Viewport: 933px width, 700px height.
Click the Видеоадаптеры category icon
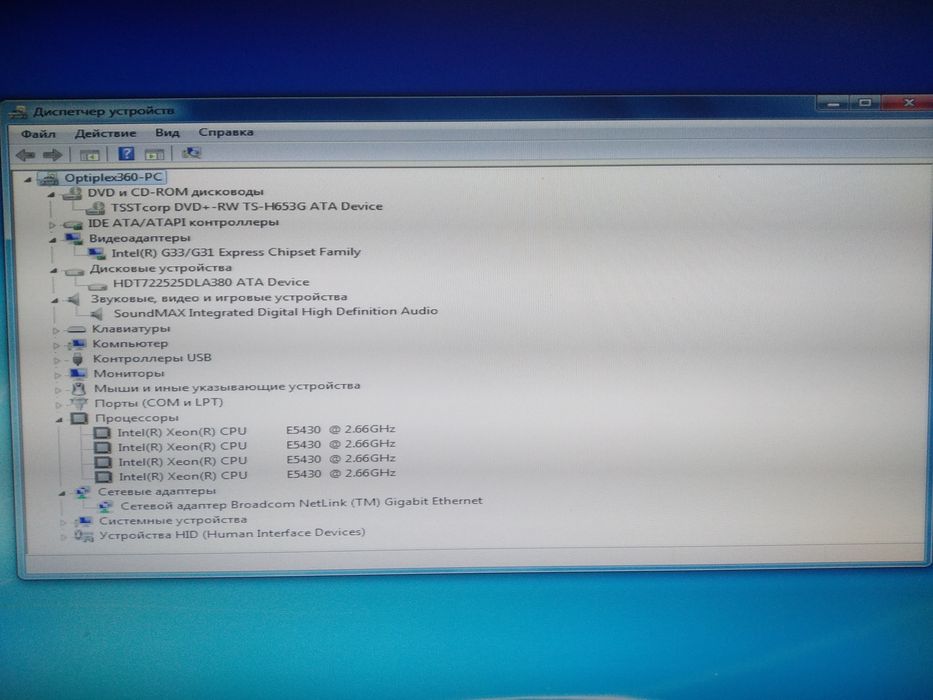click(74, 239)
